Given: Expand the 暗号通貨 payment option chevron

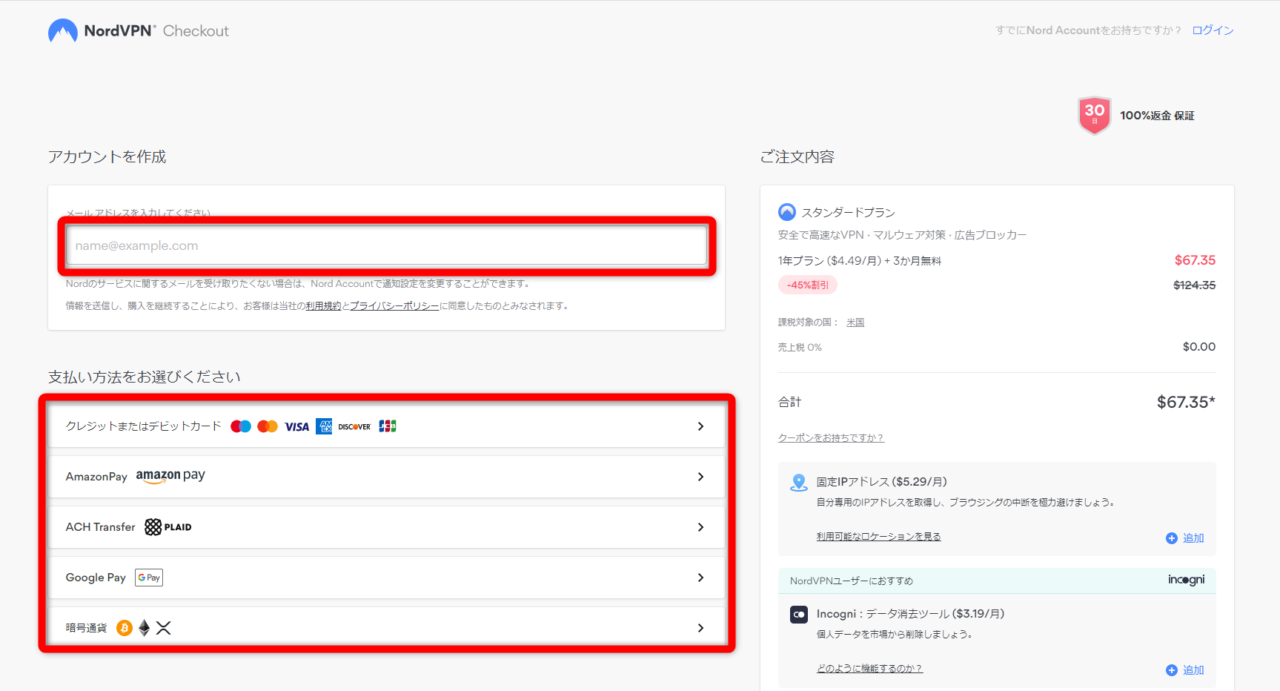Looking at the screenshot, I should (x=701, y=628).
